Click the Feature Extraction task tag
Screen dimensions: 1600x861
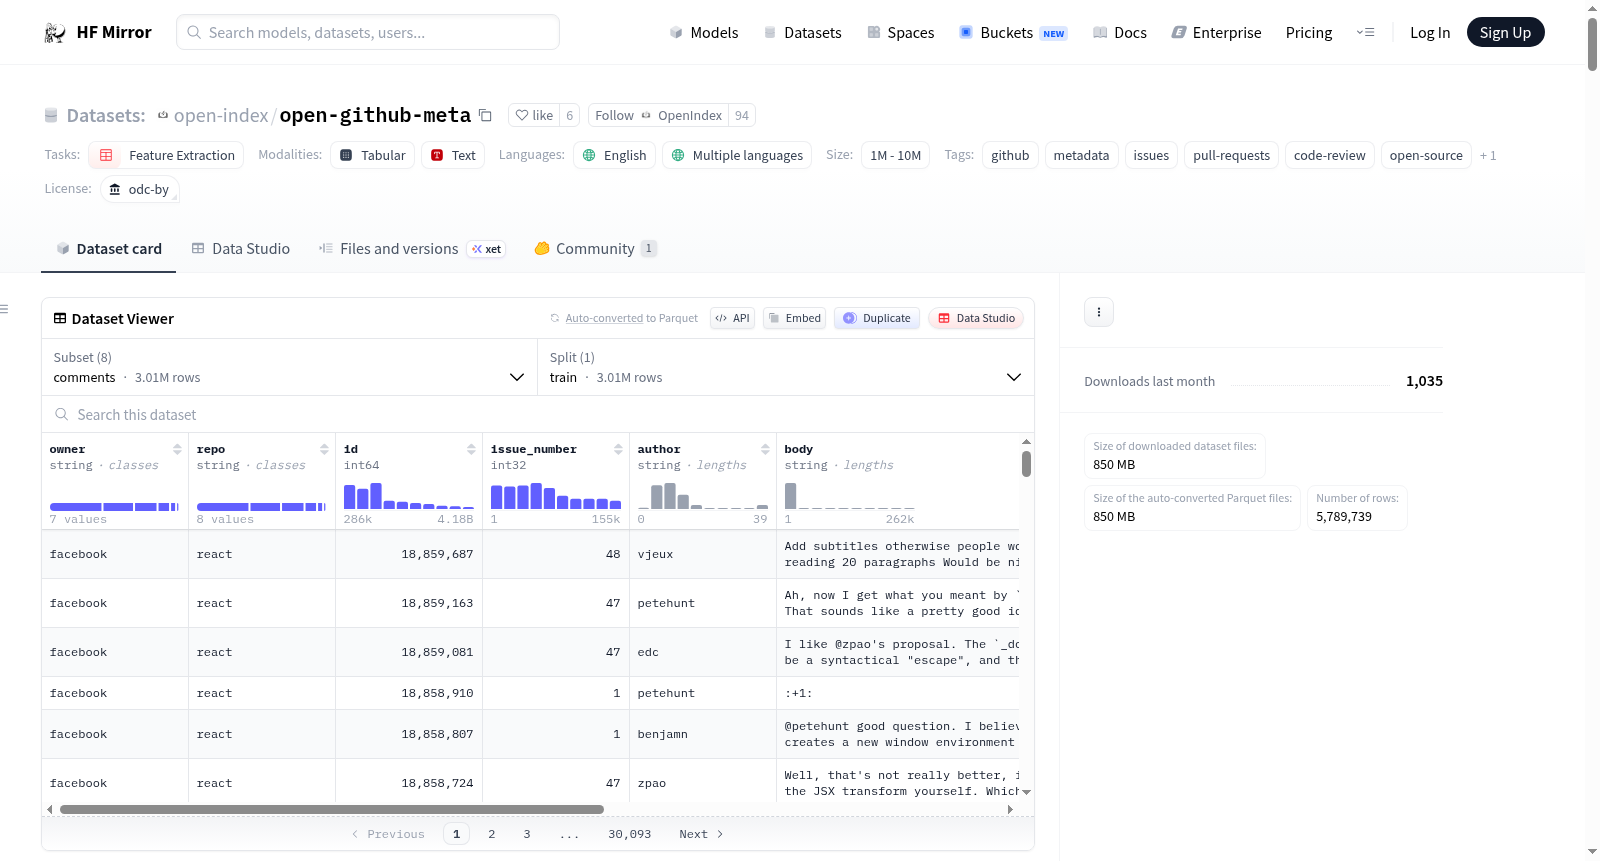pos(166,155)
